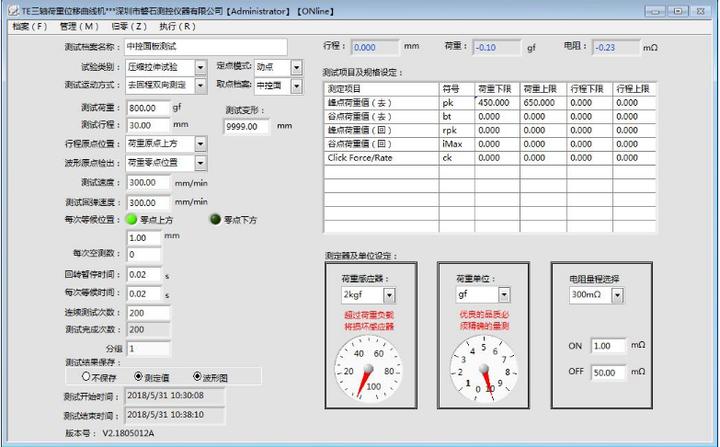The image size is (720, 447).
Task: Click the 测试速度 field 300.00 mm/min
Action: (x=148, y=183)
